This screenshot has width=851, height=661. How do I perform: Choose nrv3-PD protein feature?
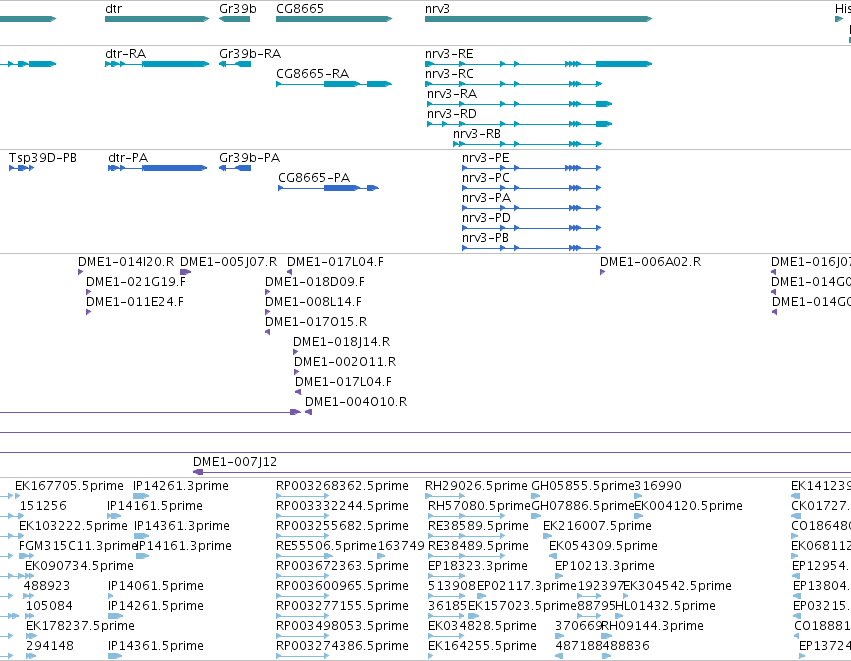pyautogui.click(x=531, y=228)
